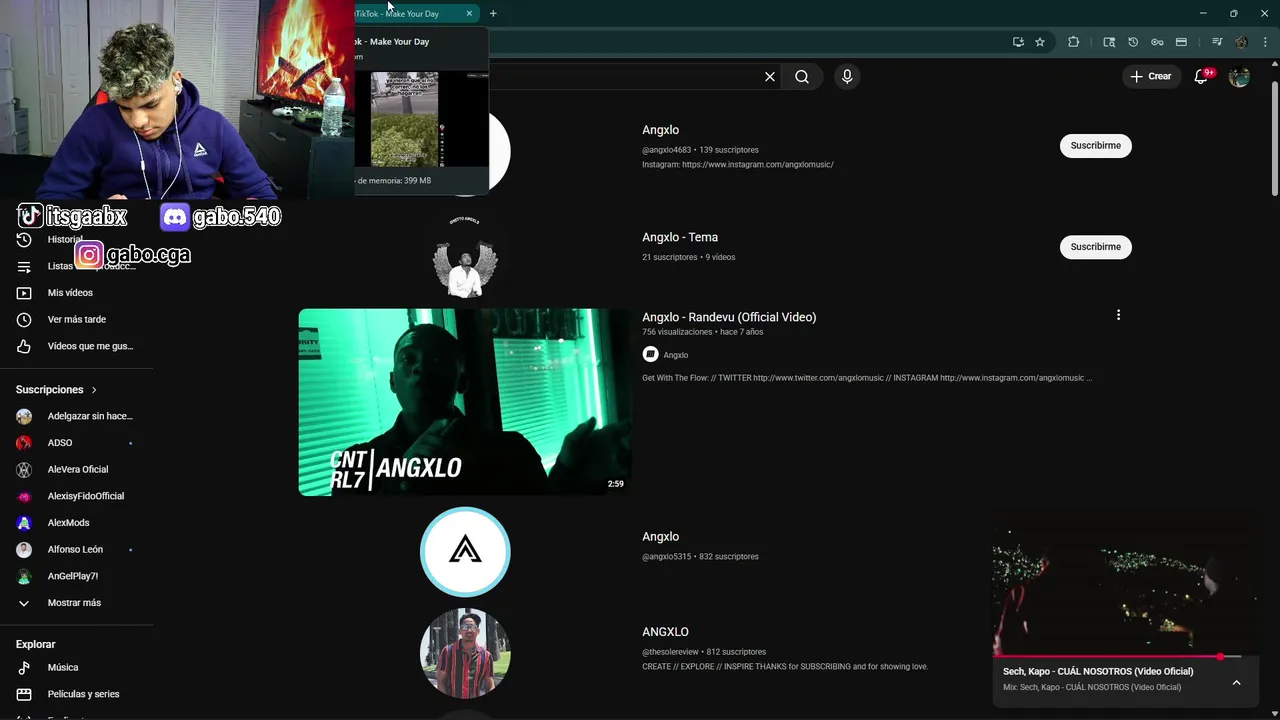Open Ver más tarde in sidebar
The image size is (1280, 720).
pyautogui.click(x=77, y=319)
